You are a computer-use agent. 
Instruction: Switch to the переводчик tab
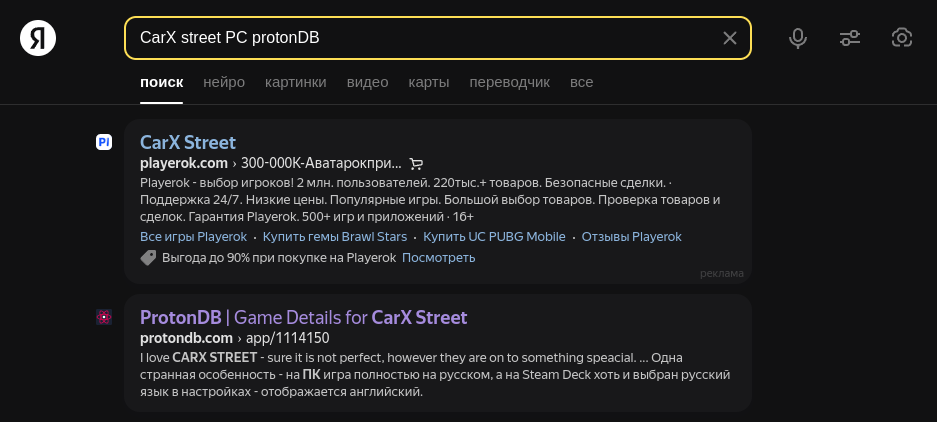coord(510,82)
